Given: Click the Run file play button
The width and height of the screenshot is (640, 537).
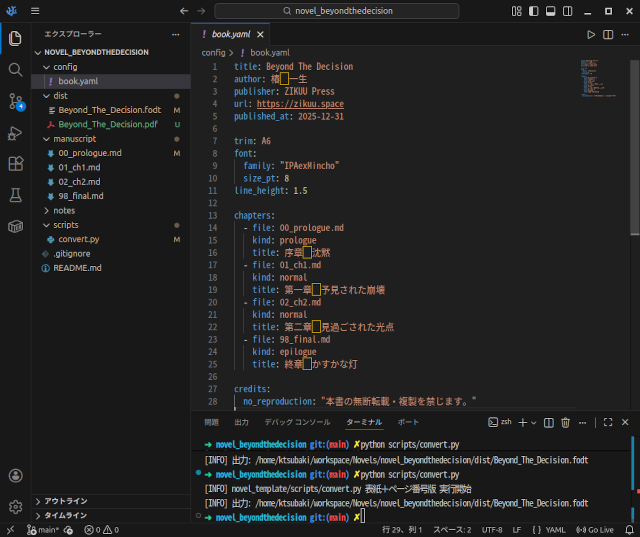Looking at the screenshot, I should [591, 34].
